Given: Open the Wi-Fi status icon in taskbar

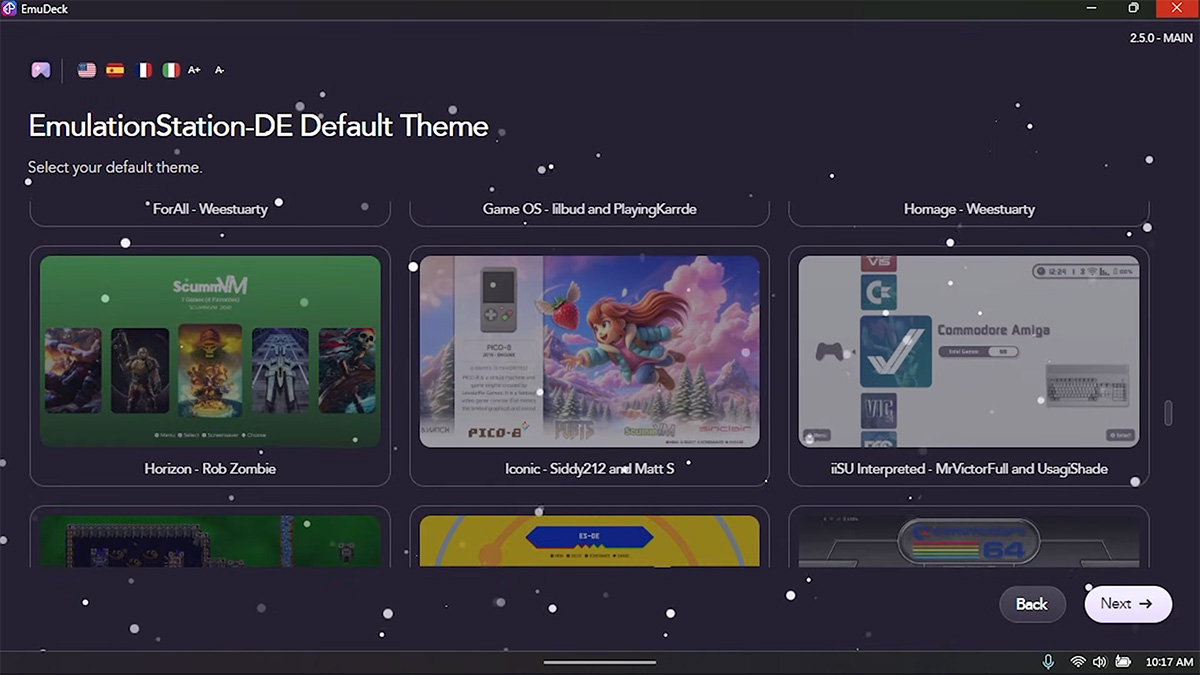Looking at the screenshot, I should tap(1077, 661).
